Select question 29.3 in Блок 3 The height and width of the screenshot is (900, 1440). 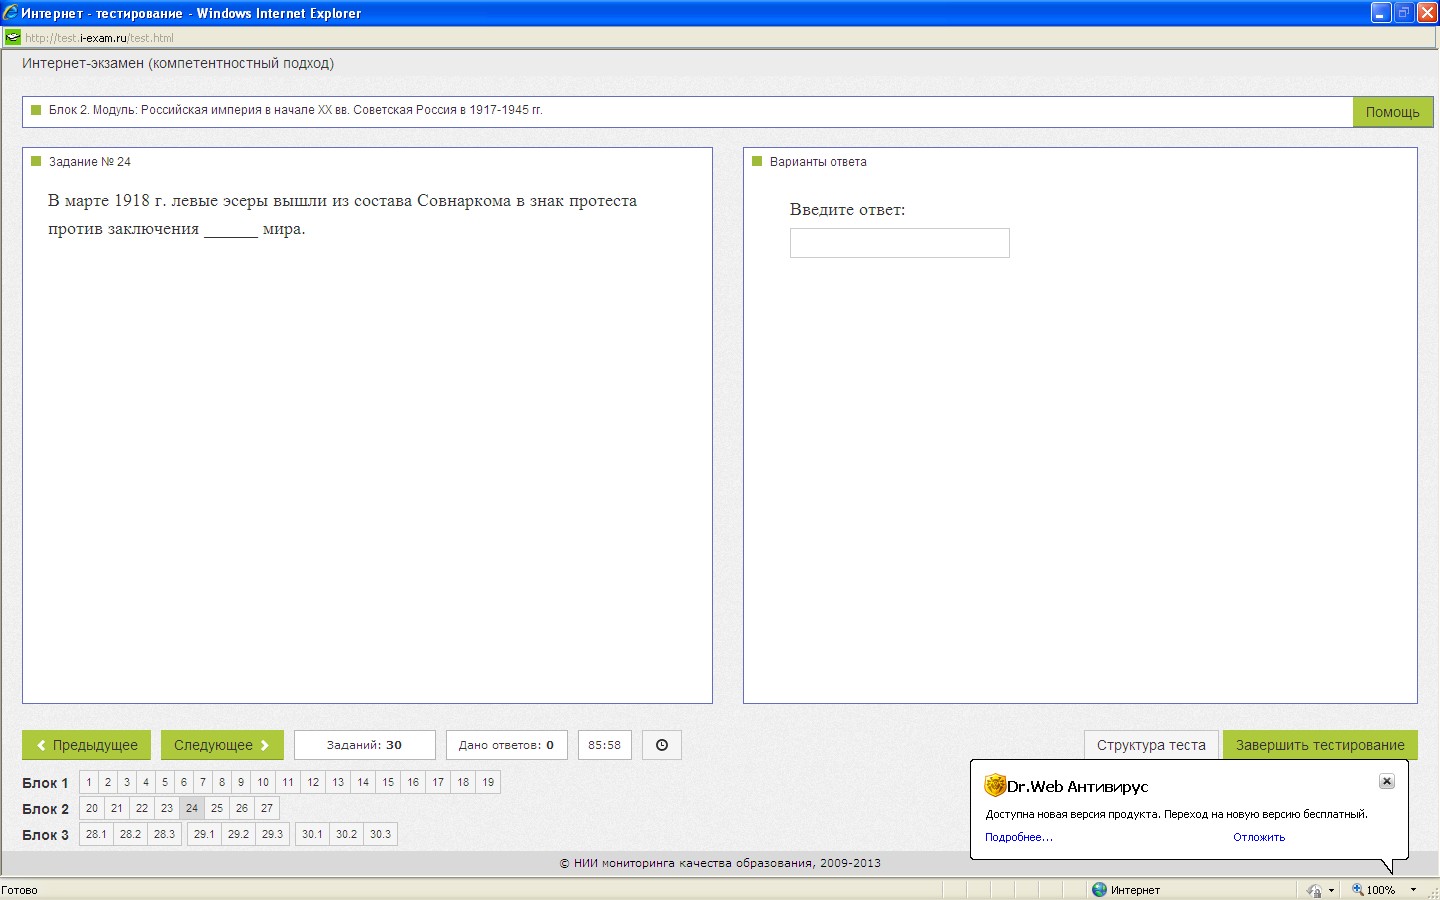pyautogui.click(x=272, y=834)
